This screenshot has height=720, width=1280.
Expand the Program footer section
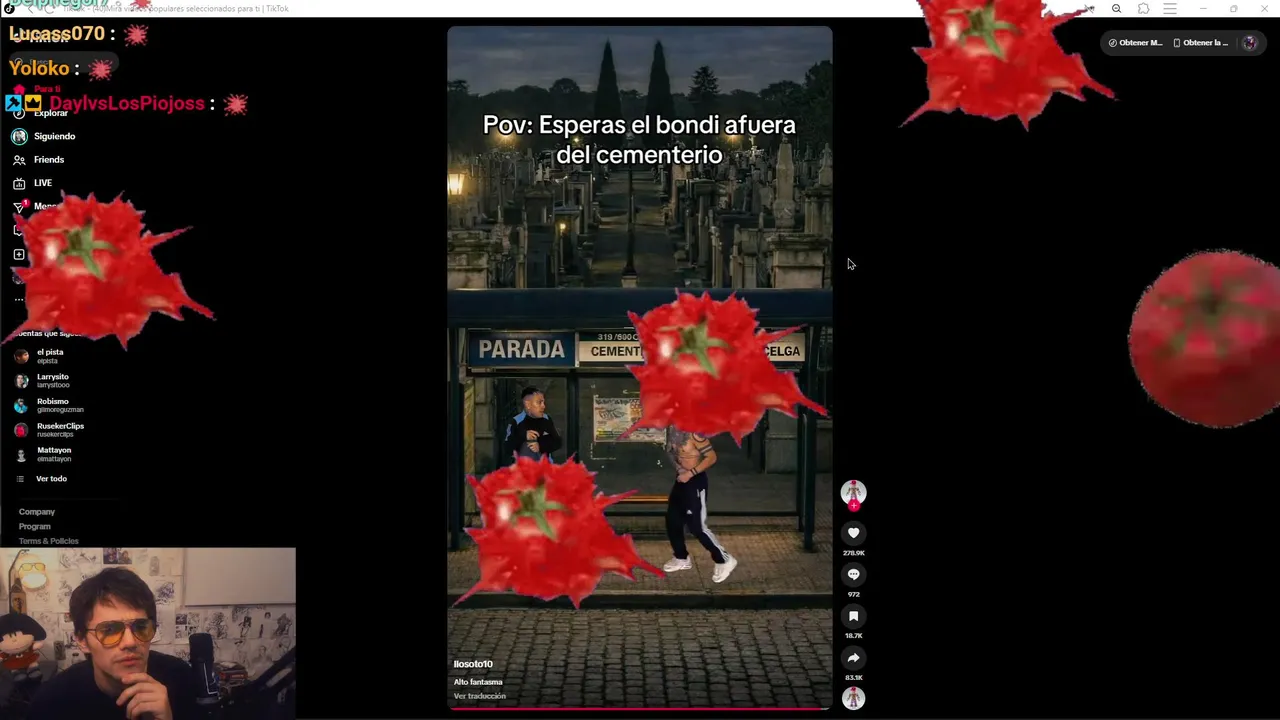click(34, 526)
